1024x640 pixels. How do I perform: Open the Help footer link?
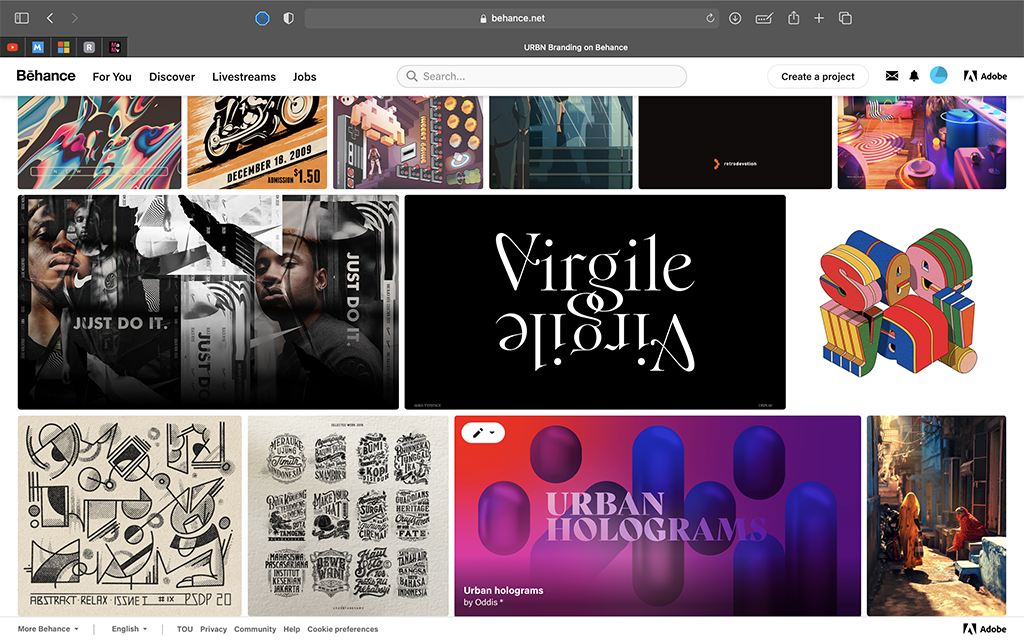[291, 629]
